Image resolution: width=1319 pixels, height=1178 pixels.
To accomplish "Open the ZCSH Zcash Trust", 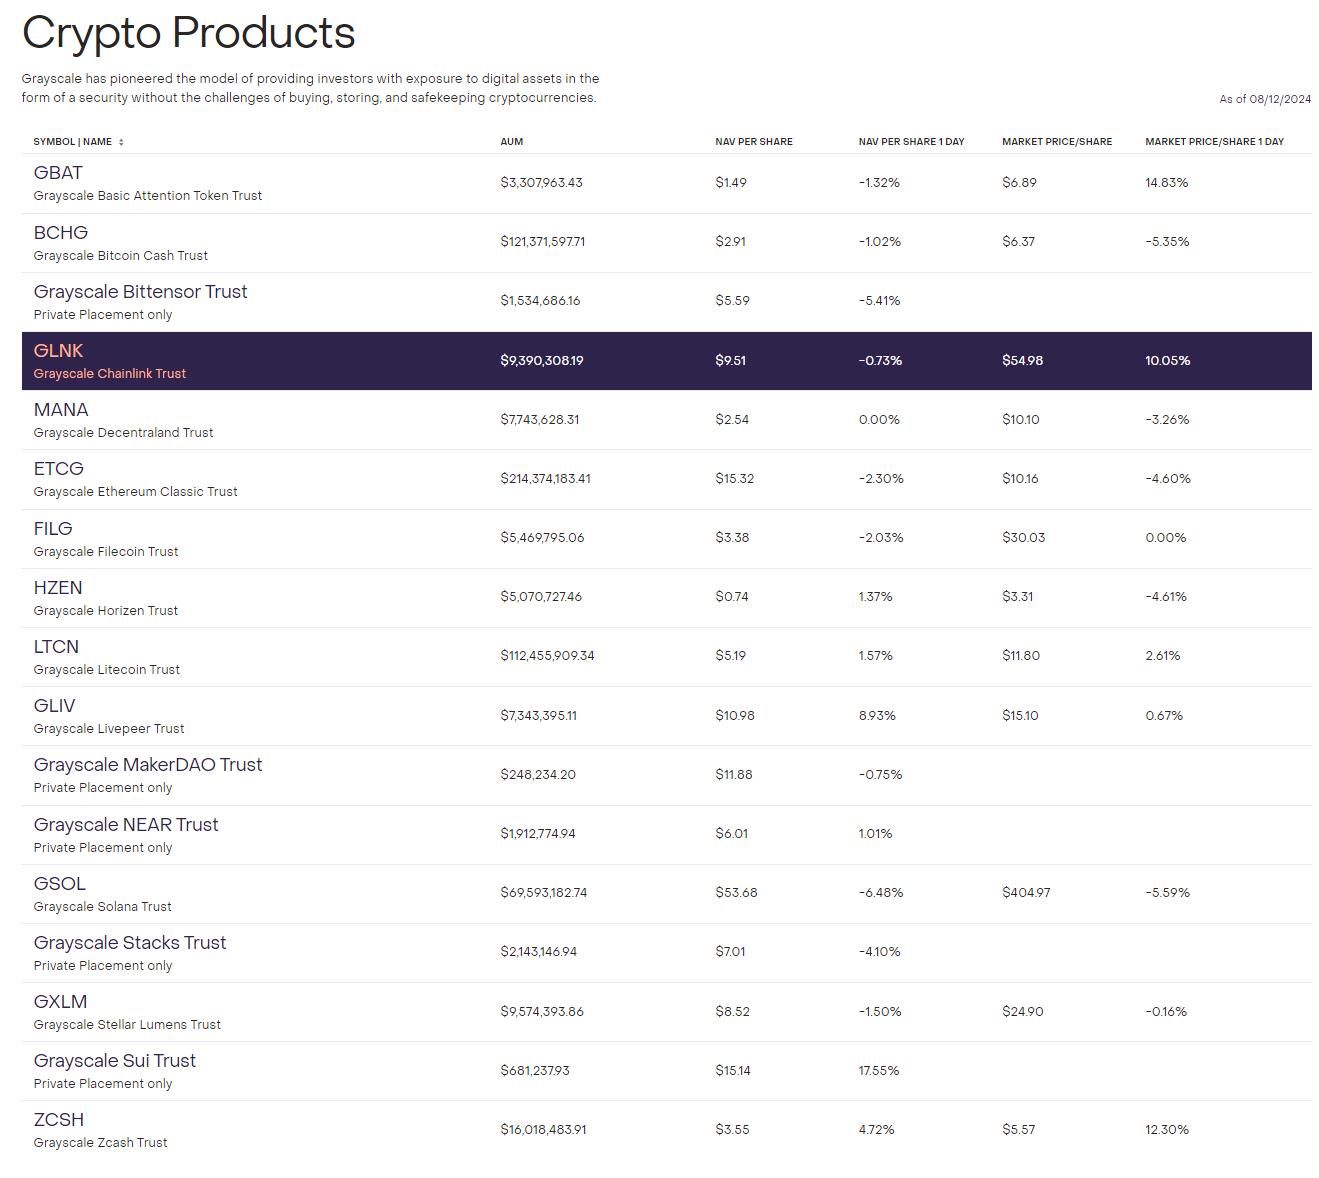I will coord(59,1120).
